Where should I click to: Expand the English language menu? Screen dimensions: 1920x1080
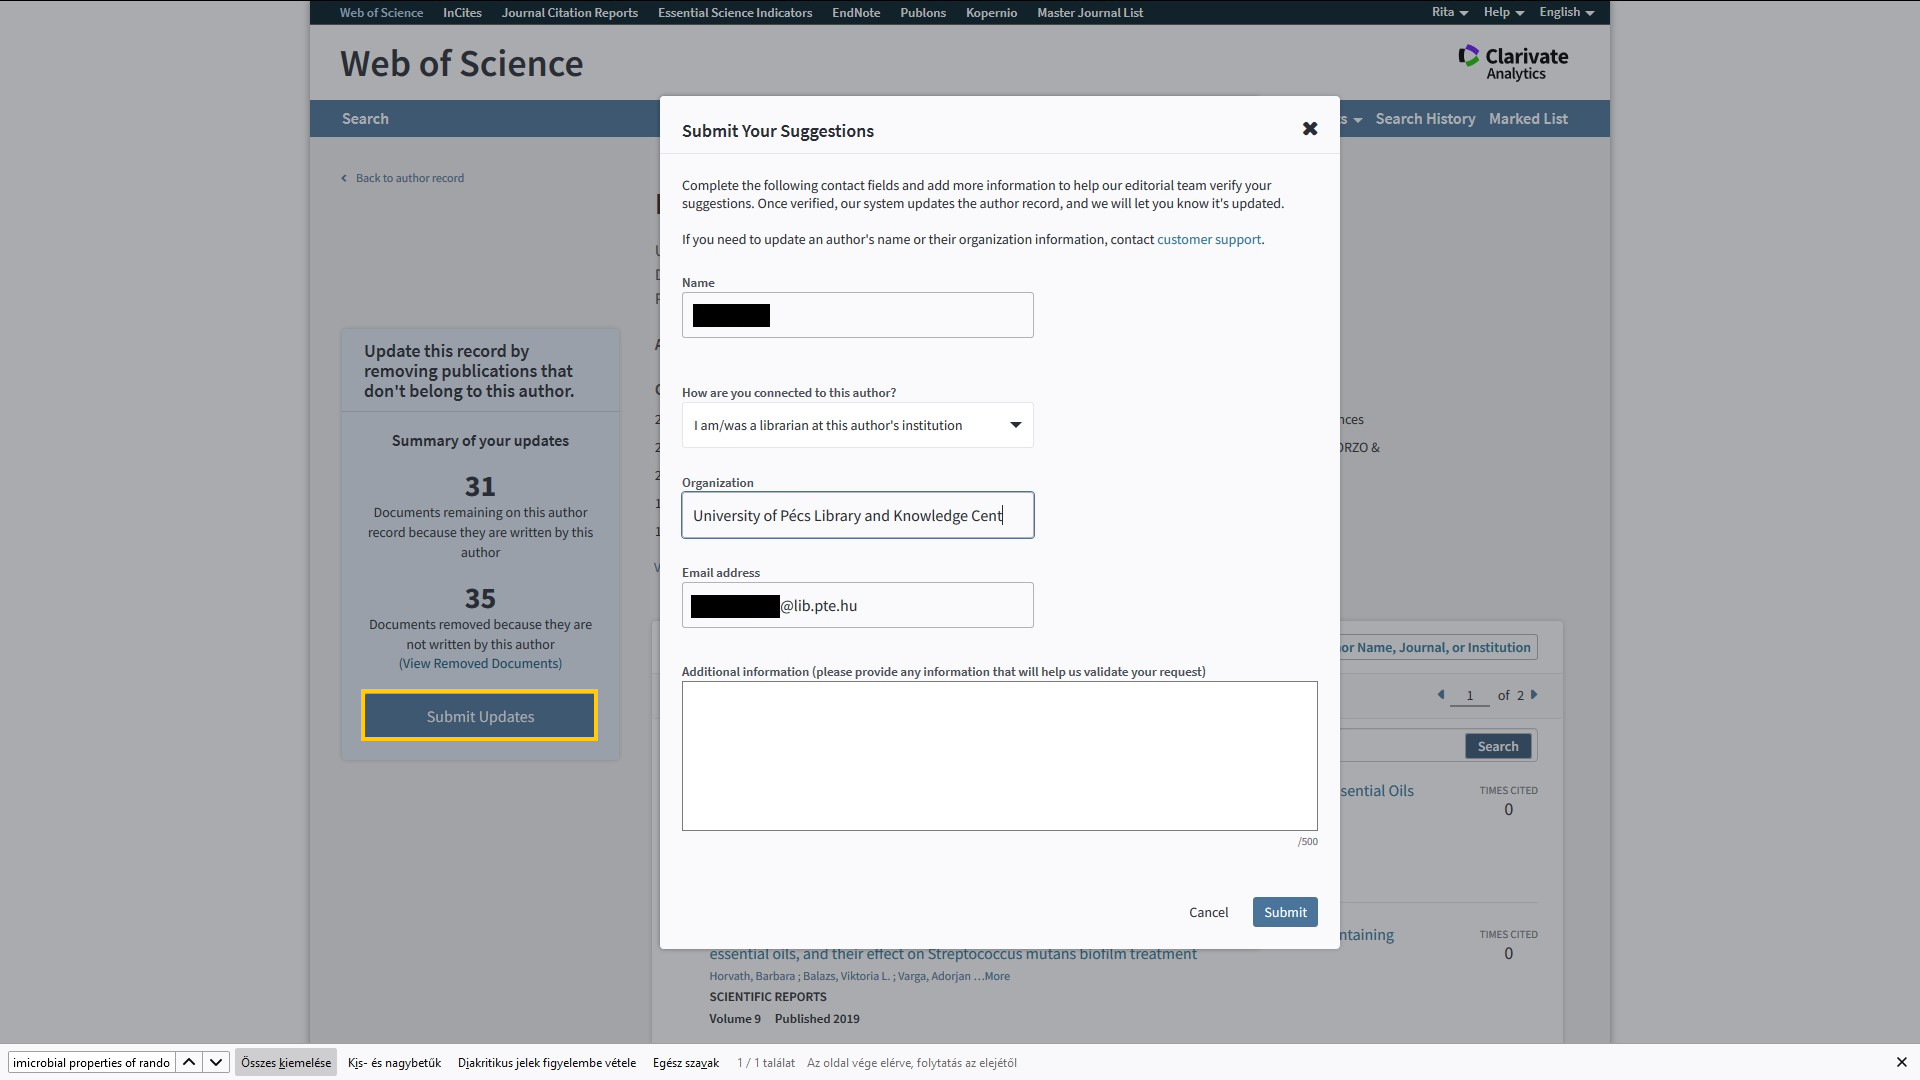click(x=1566, y=12)
